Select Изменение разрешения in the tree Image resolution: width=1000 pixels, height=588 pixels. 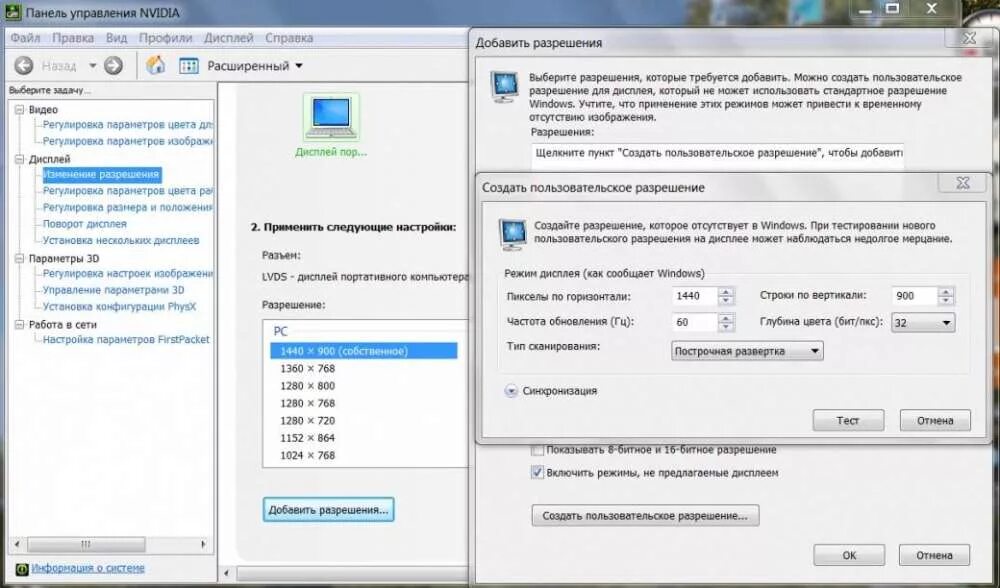pos(101,174)
